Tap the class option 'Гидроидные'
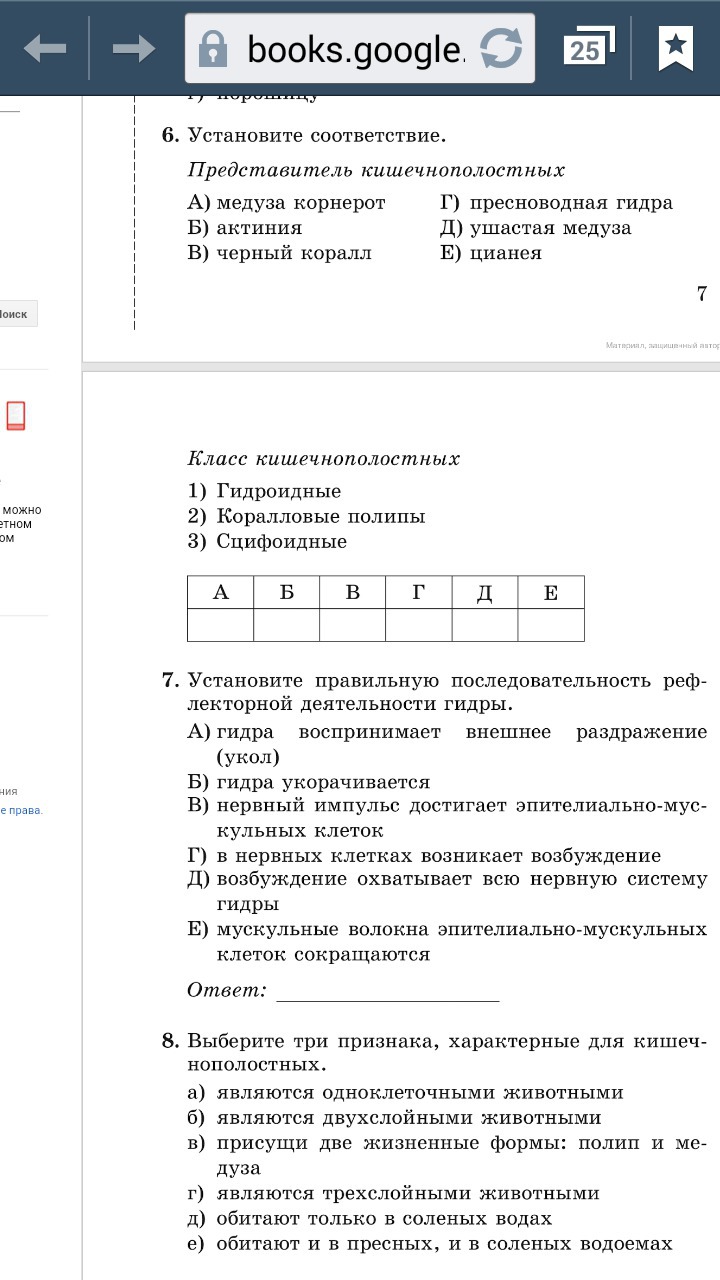The height and width of the screenshot is (1280, 720). [278, 491]
